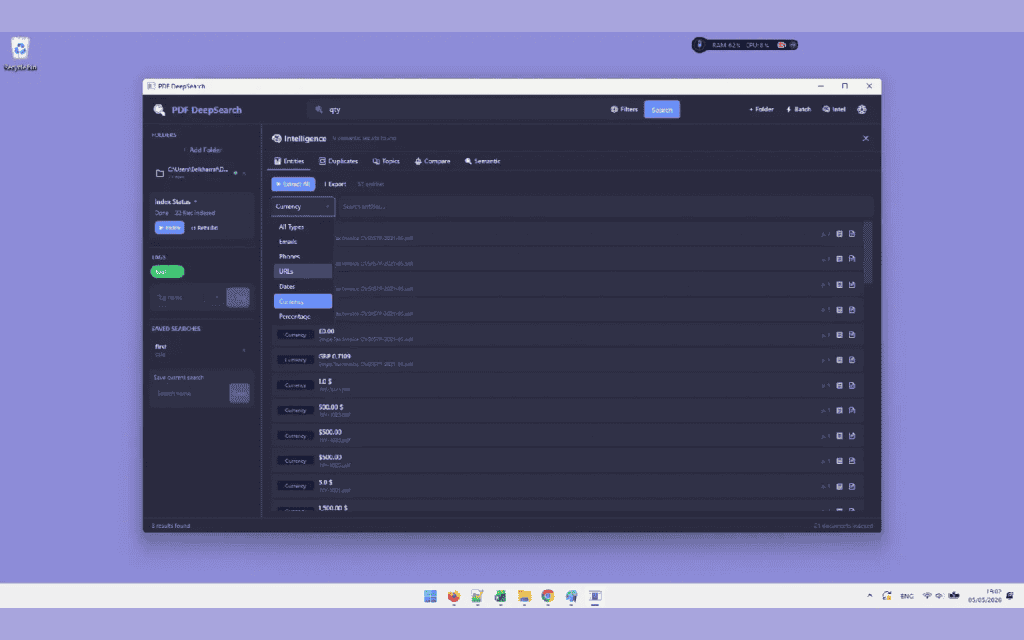Image resolution: width=1024 pixels, height=640 pixels.
Task: Select the £0.00 entity value
Action: click(327, 331)
